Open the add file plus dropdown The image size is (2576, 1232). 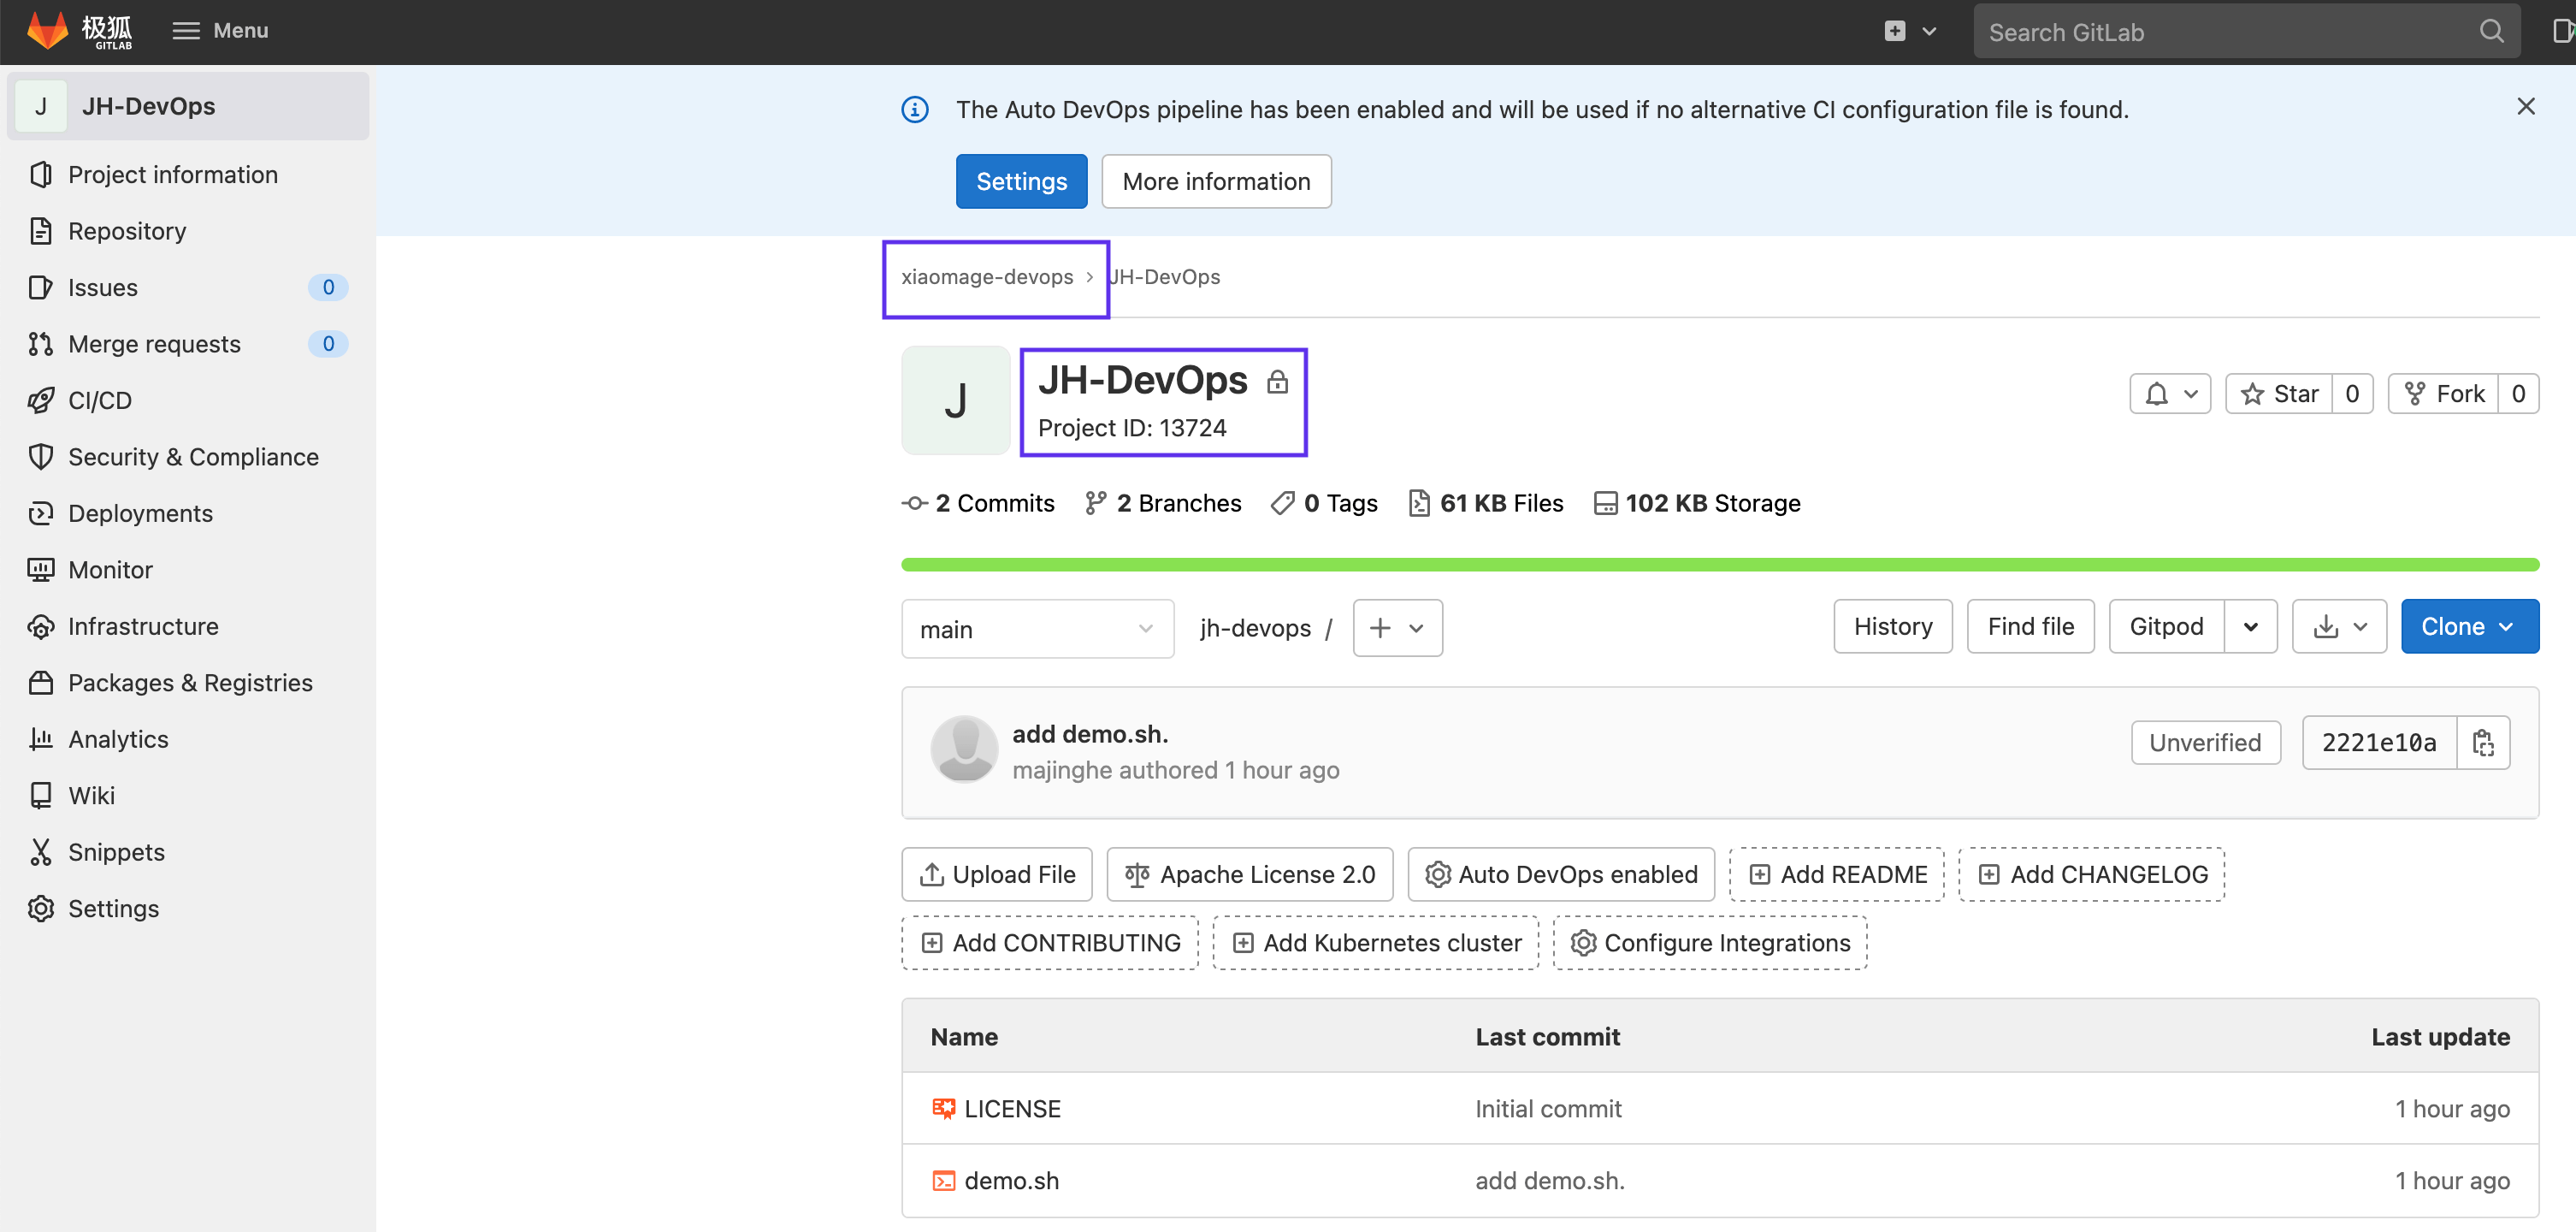point(1397,628)
